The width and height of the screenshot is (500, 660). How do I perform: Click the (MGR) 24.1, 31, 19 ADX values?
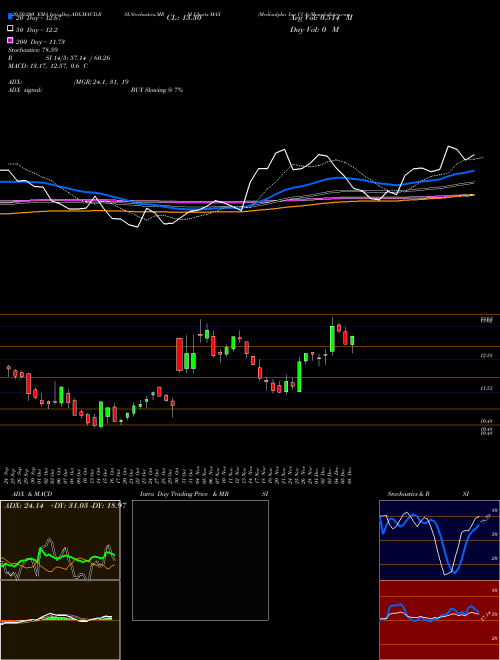(101, 82)
